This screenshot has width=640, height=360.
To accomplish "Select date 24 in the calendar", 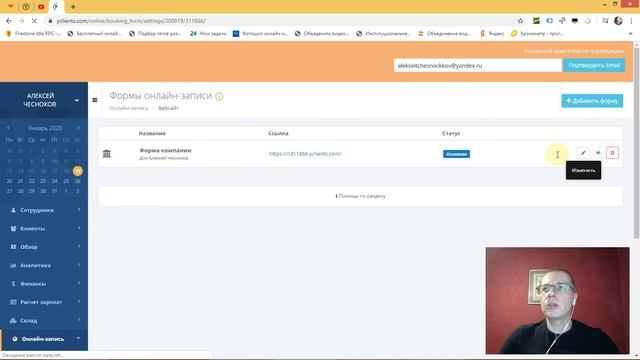I will 55,181.
